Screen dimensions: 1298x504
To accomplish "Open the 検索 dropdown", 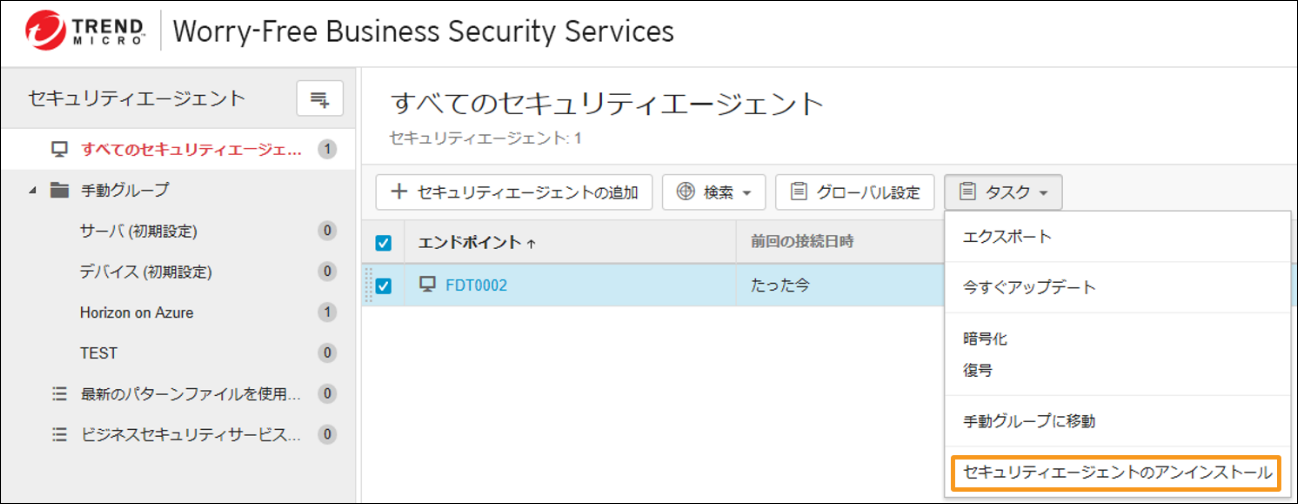I will coord(714,192).
